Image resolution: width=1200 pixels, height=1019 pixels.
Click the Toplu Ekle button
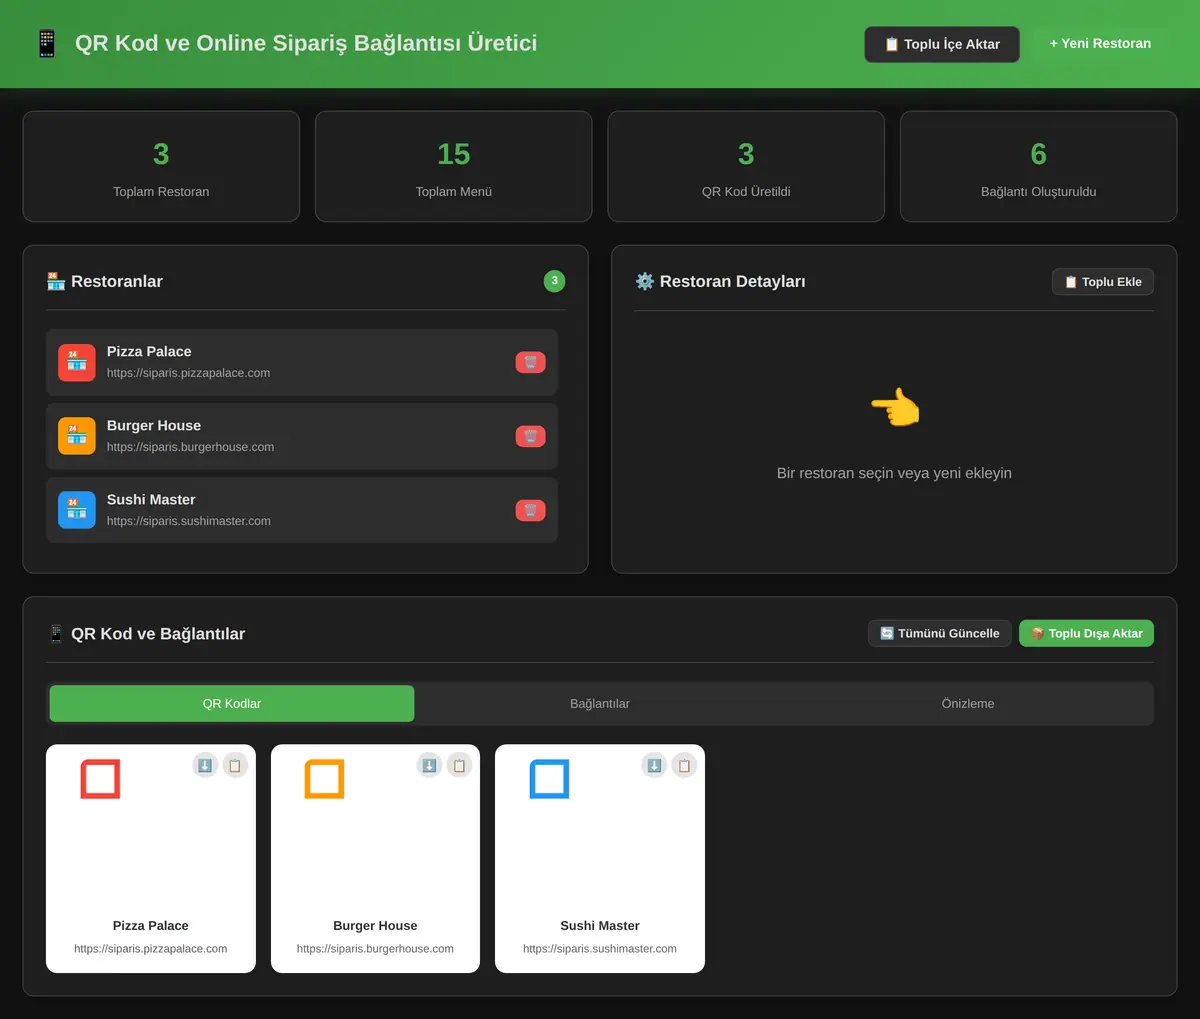click(1103, 282)
